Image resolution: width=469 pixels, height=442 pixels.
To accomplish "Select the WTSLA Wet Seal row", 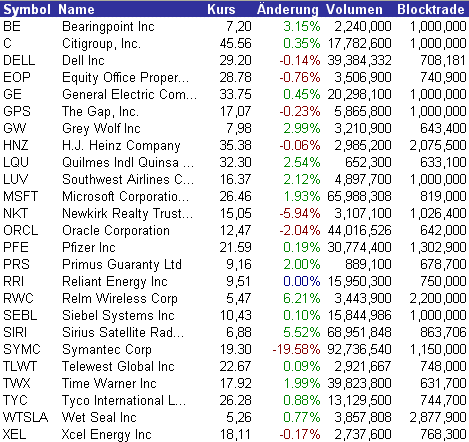I will [234, 417].
